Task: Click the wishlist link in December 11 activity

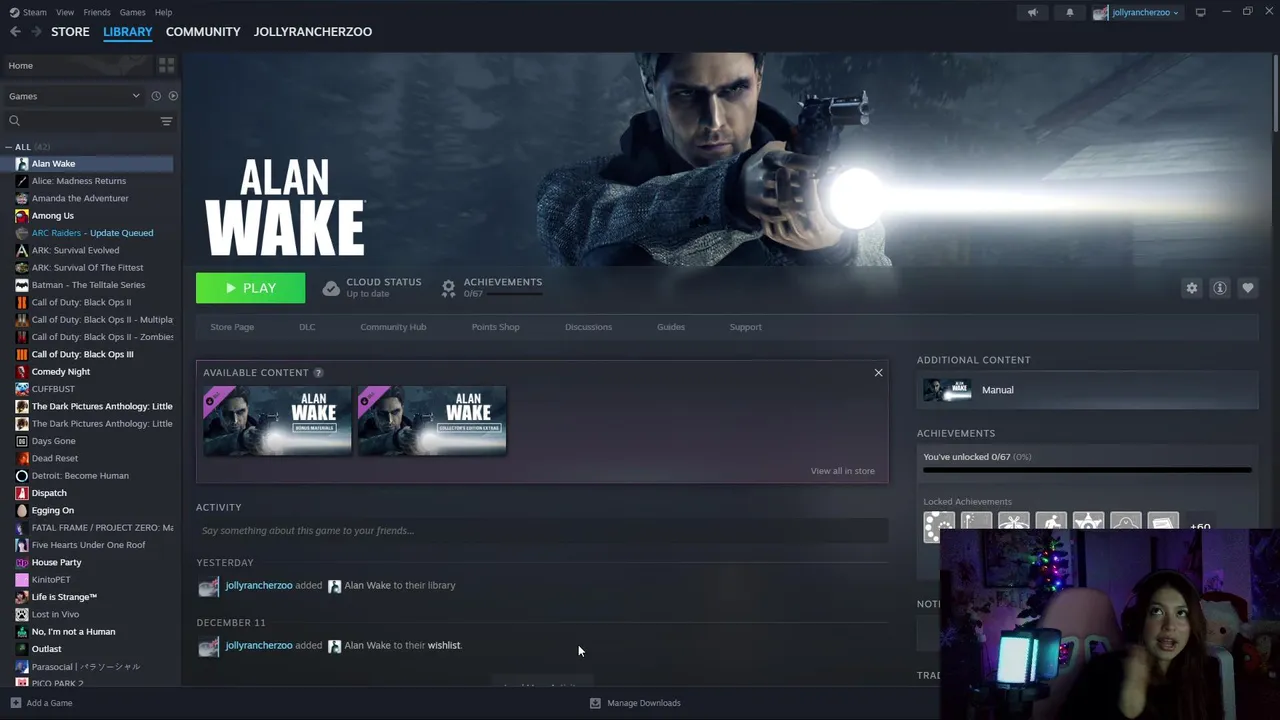Action: tap(444, 646)
